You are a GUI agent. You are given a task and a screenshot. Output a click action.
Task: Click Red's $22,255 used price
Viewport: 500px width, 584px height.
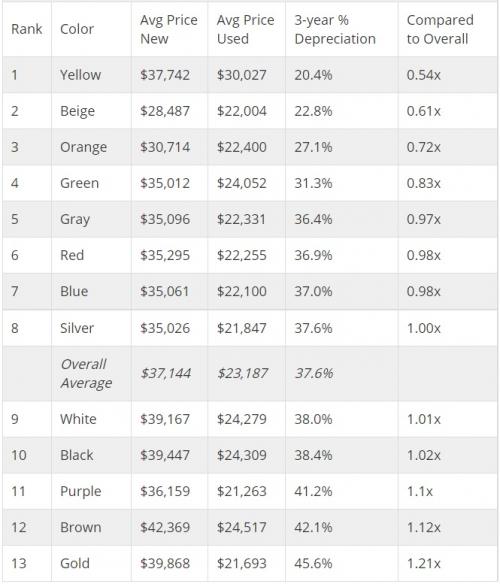tap(242, 256)
